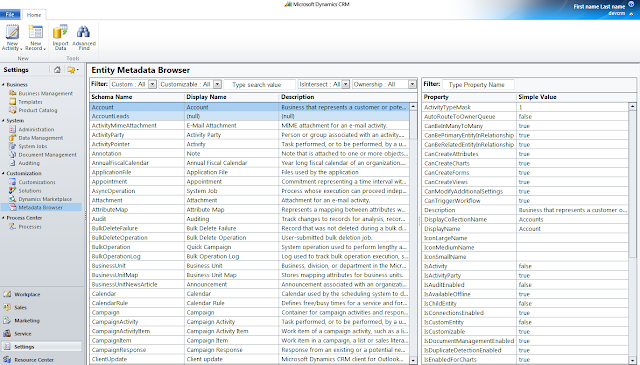The height and width of the screenshot is (365, 640).
Task: Launch Advanced Find binoculars icon
Action: 84,37
